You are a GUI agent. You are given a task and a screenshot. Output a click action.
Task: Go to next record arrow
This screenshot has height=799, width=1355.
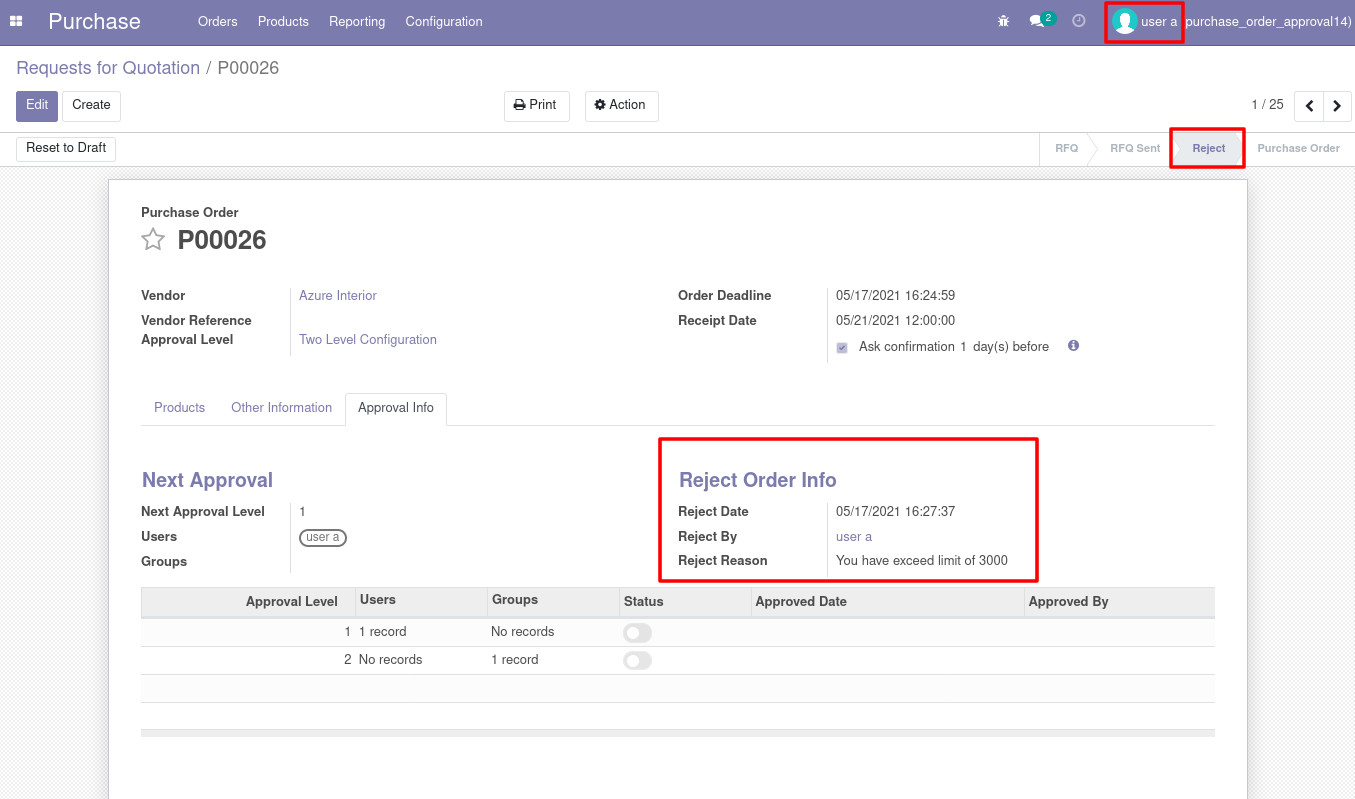[x=1337, y=106]
